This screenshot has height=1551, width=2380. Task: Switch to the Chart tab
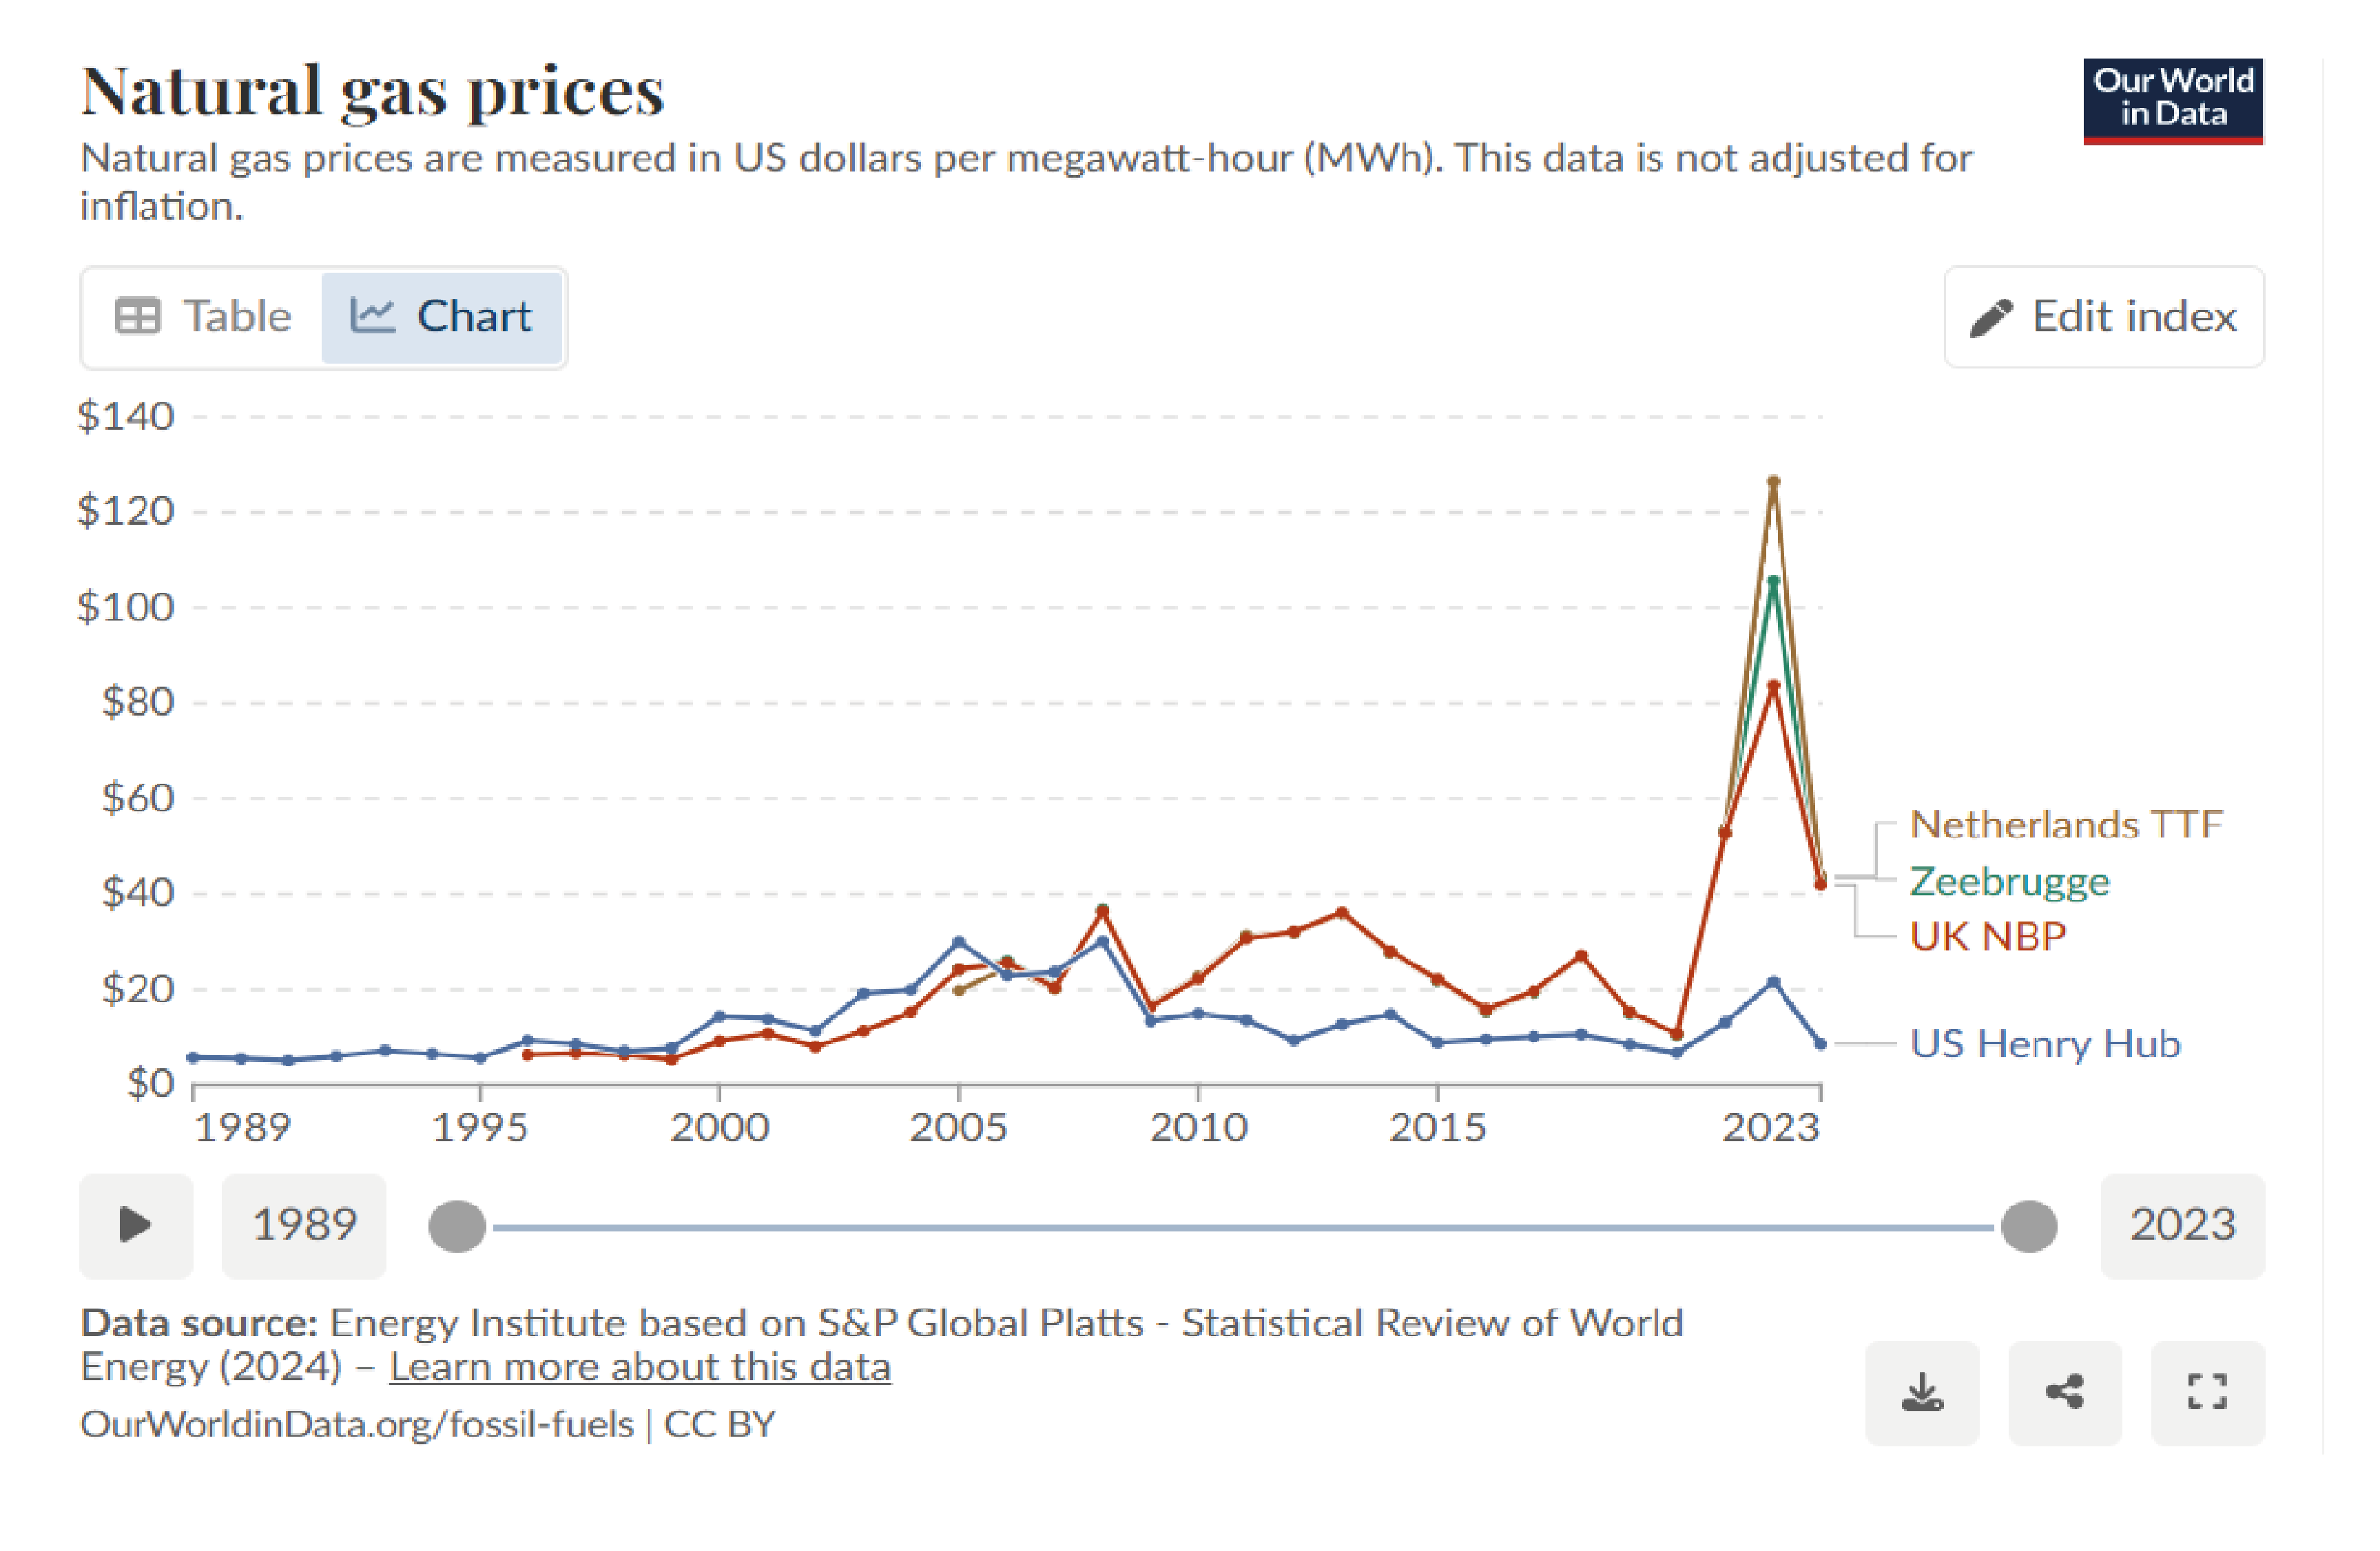441,317
